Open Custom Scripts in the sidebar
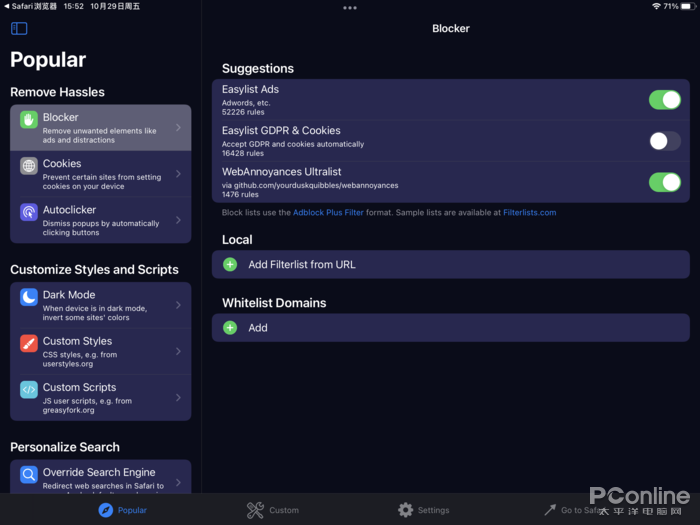 coord(101,397)
